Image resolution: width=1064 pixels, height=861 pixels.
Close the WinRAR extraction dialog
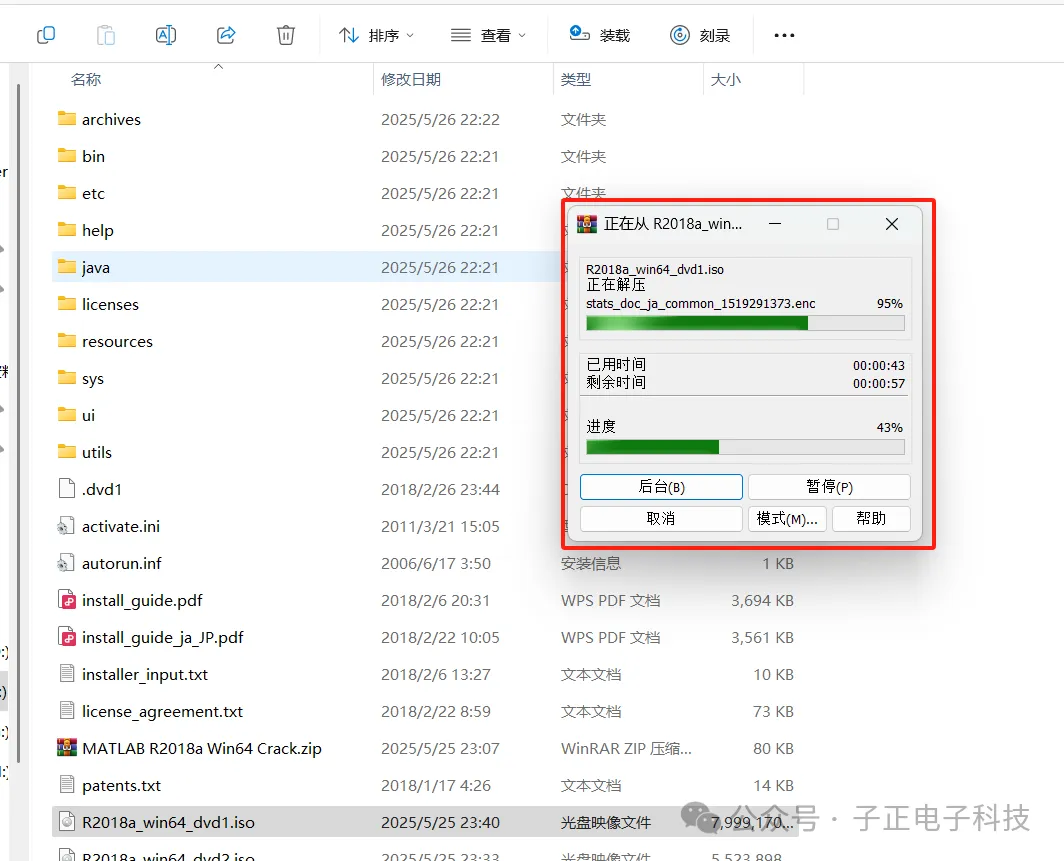click(x=892, y=224)
